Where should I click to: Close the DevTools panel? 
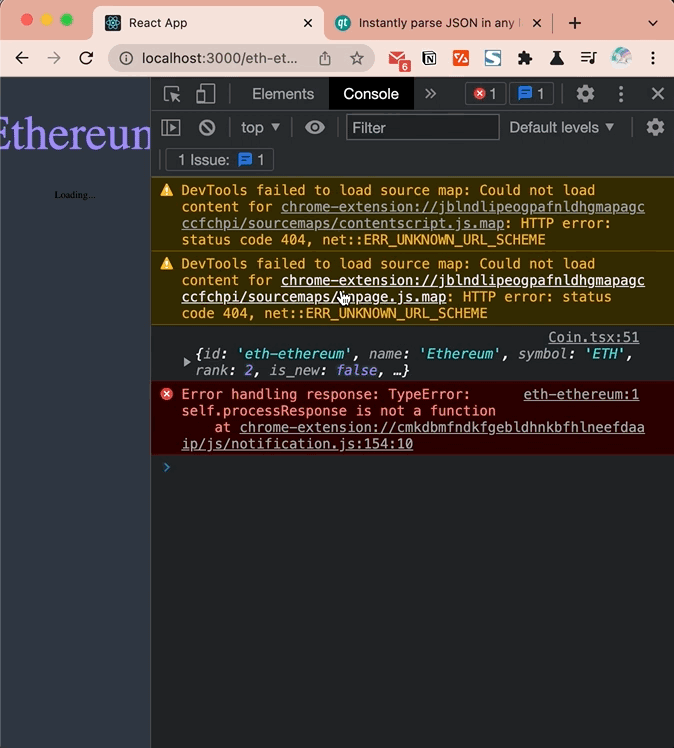tap(658, 94)
